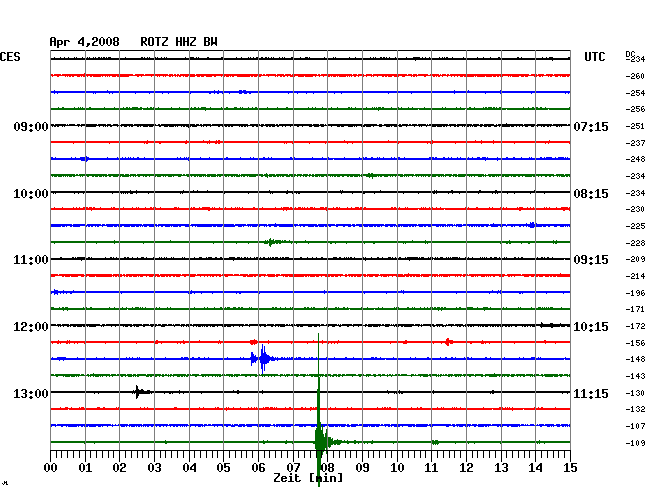Click DC offset value '-209'
Image resolution: width=650 pixels, height=494 pixels.
point(635,259)
